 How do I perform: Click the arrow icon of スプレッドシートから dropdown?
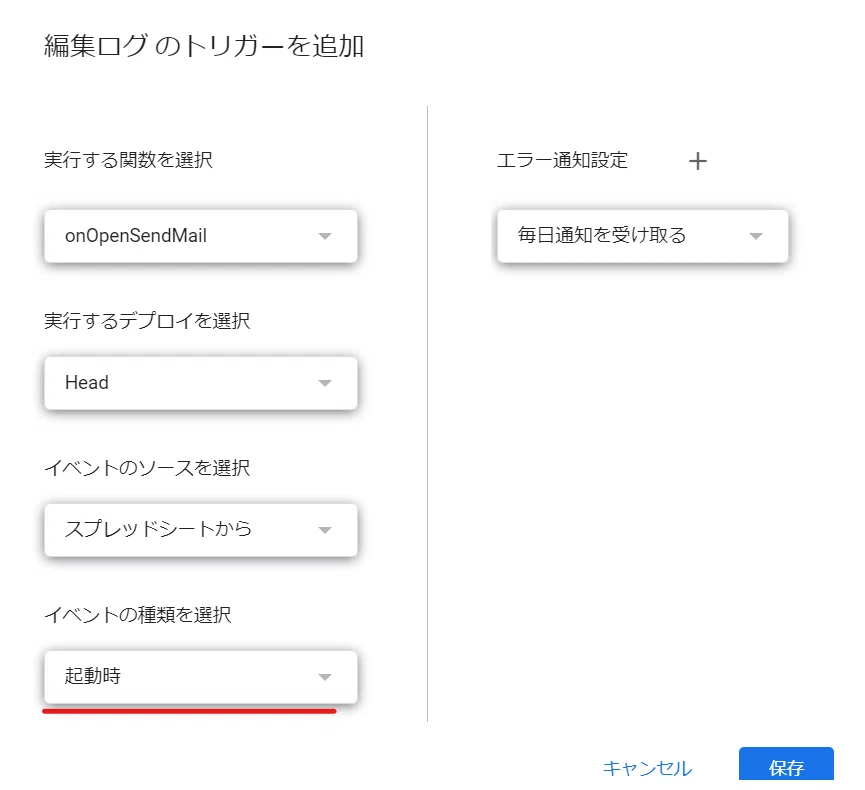pyautogui.click(x=325, y=530)
